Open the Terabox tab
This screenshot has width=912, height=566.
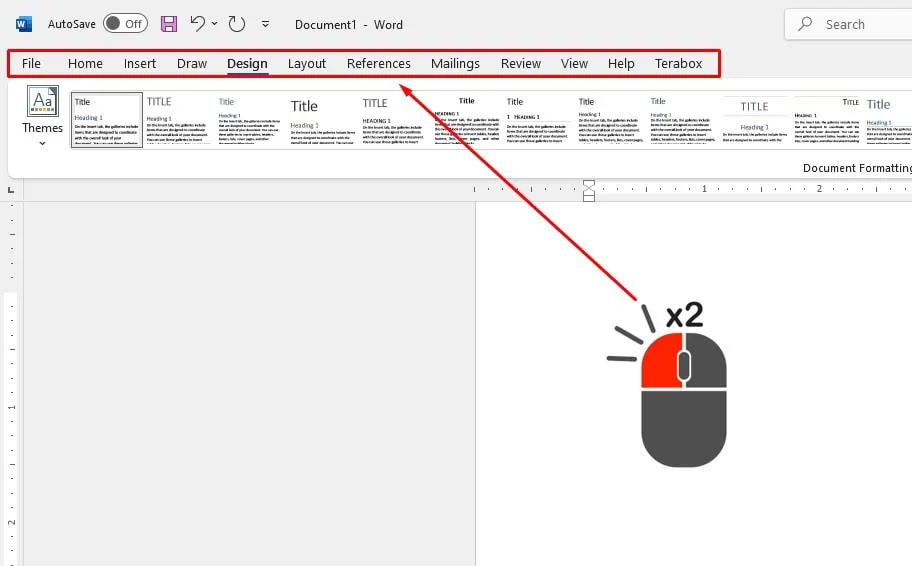tap(678, 63)
